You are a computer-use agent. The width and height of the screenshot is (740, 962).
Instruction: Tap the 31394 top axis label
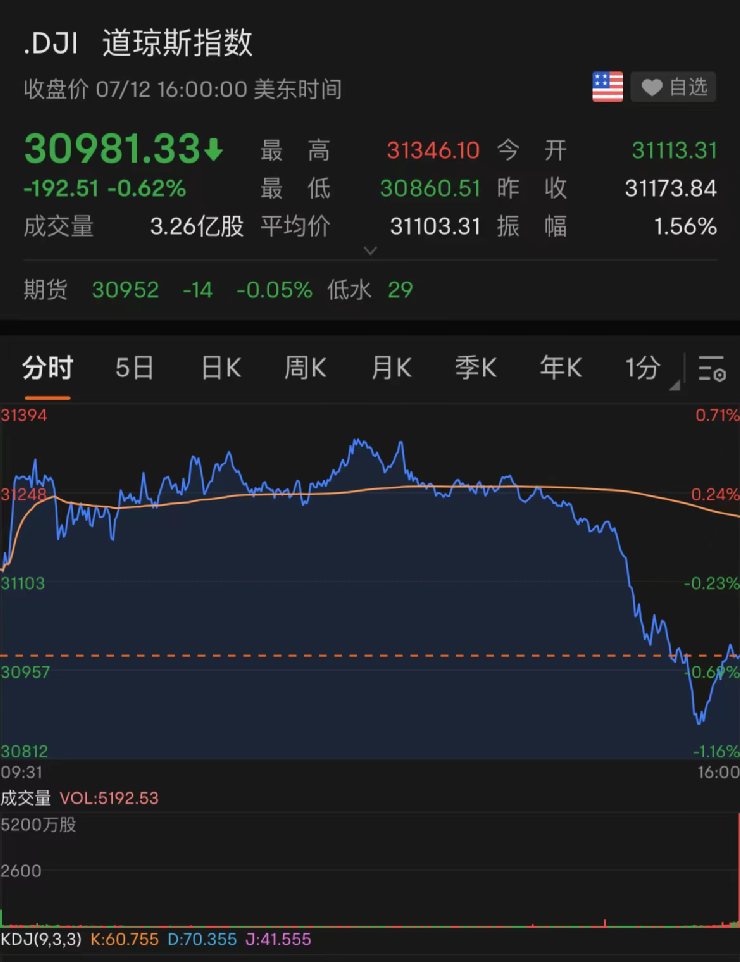[x=24, y=415]
